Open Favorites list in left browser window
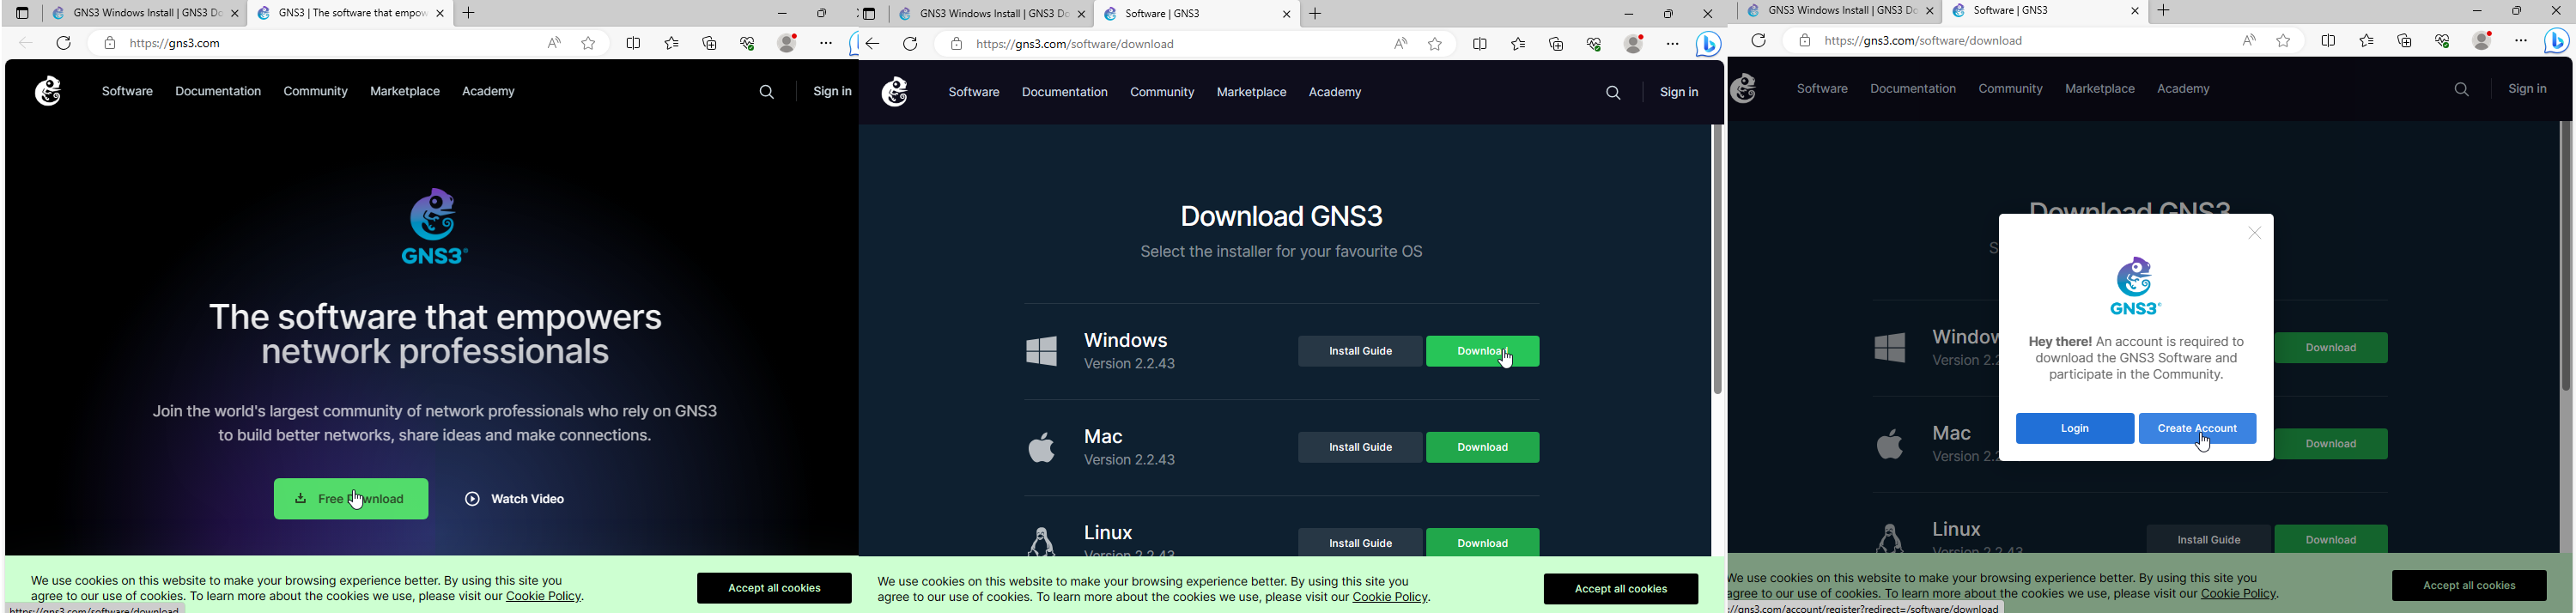Image resolution: width=2576 pixels, height=613 pixels. tap(672, 43)
